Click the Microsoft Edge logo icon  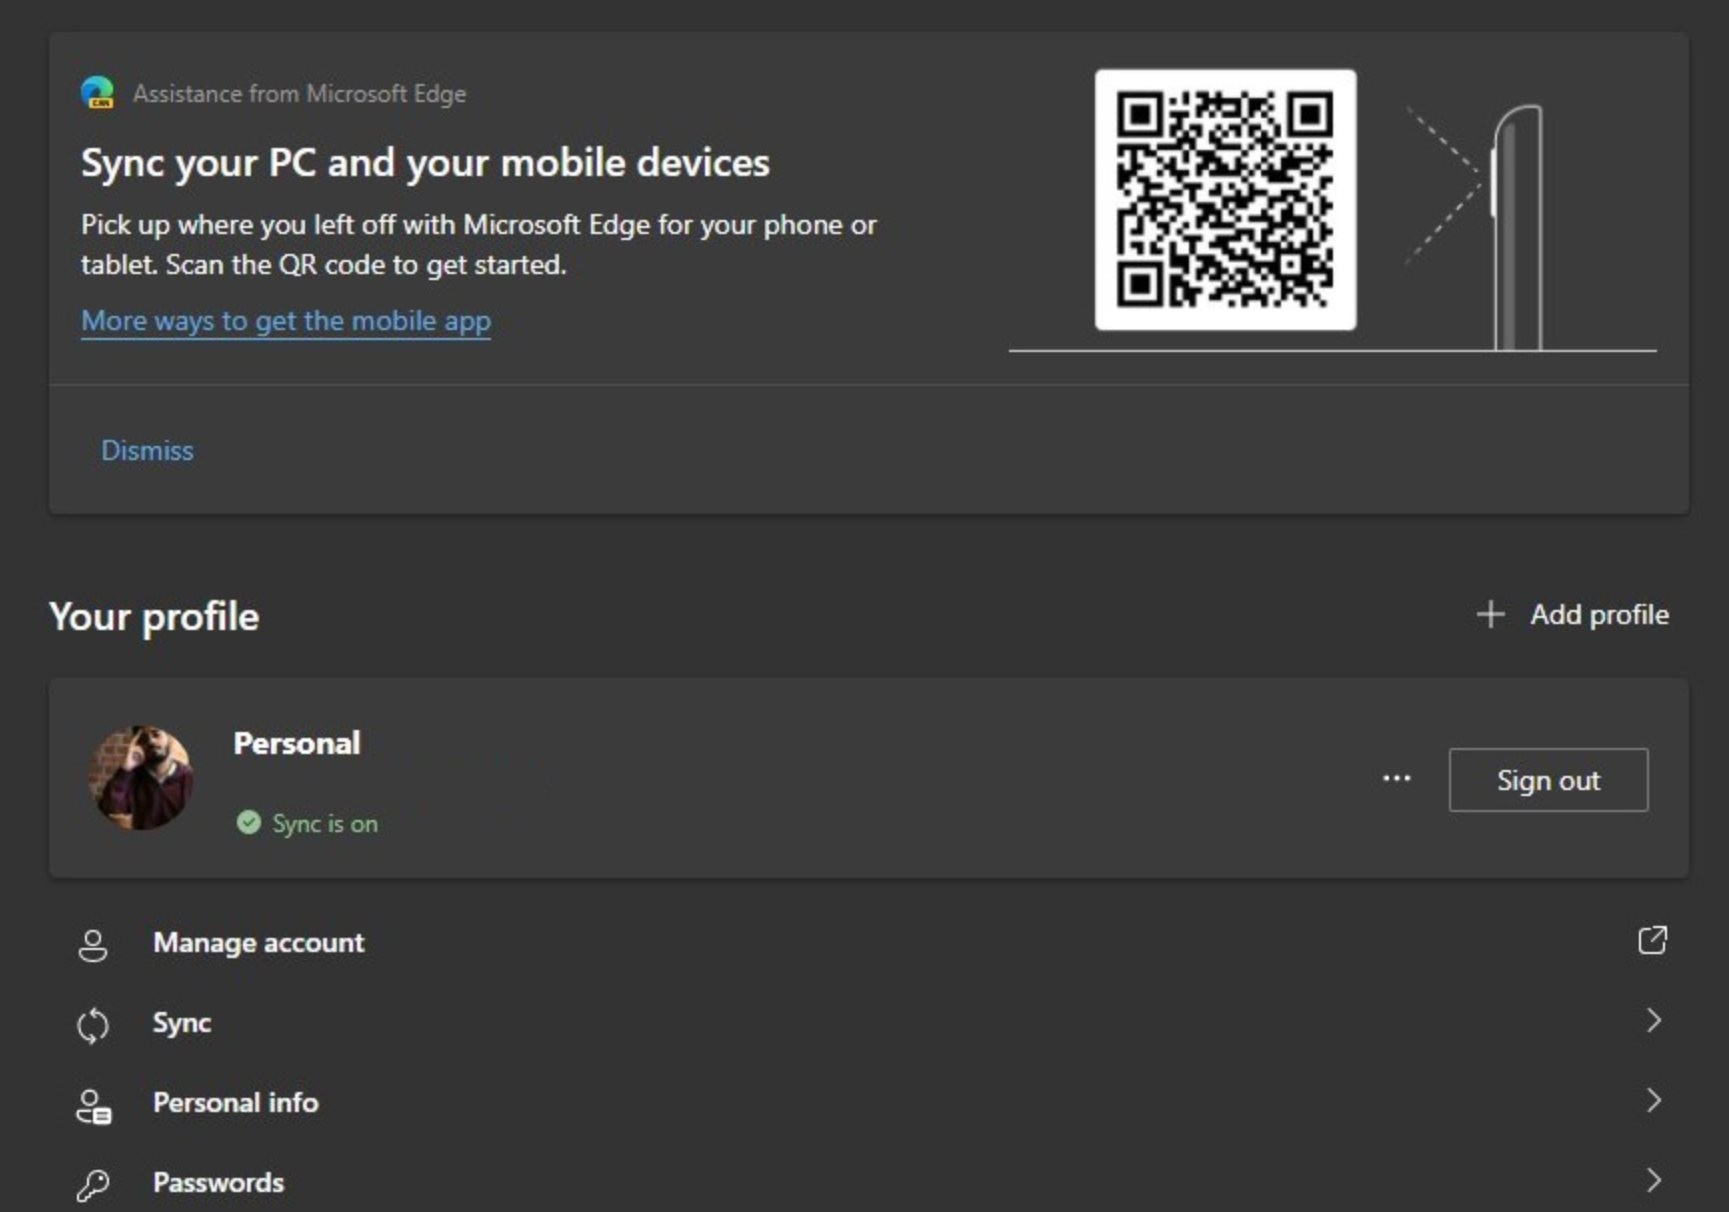click(97, 93)
